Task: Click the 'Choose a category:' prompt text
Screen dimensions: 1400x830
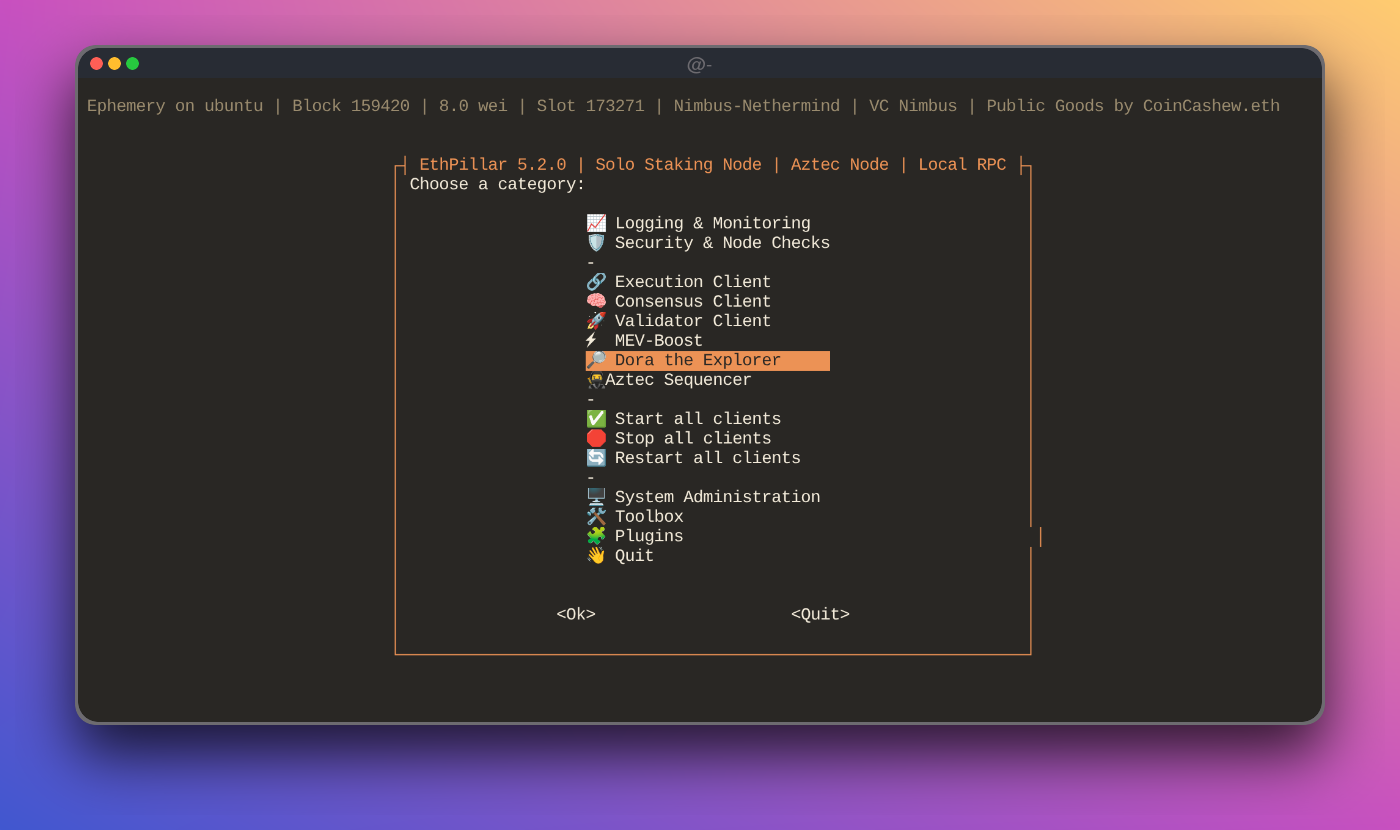Action: (x=497, y=185)
